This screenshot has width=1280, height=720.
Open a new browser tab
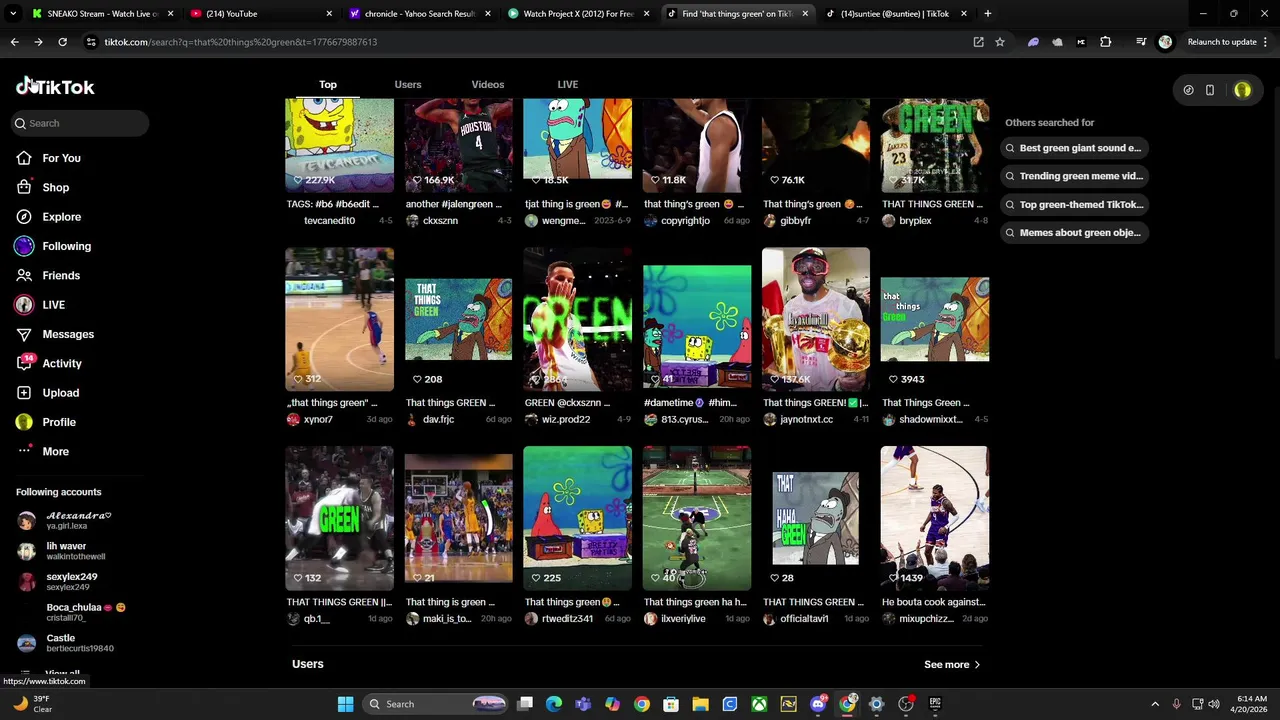click(x=987, y=13)
